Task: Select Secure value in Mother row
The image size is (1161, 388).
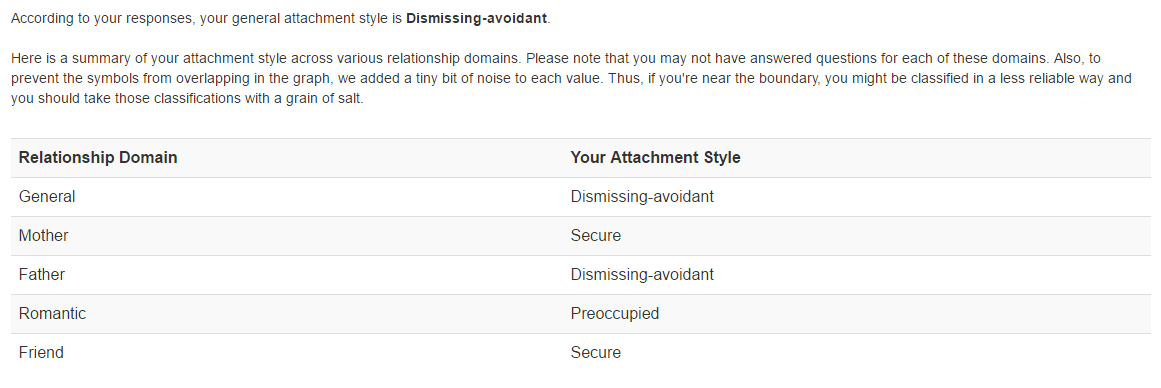Action: click(595, 235)
